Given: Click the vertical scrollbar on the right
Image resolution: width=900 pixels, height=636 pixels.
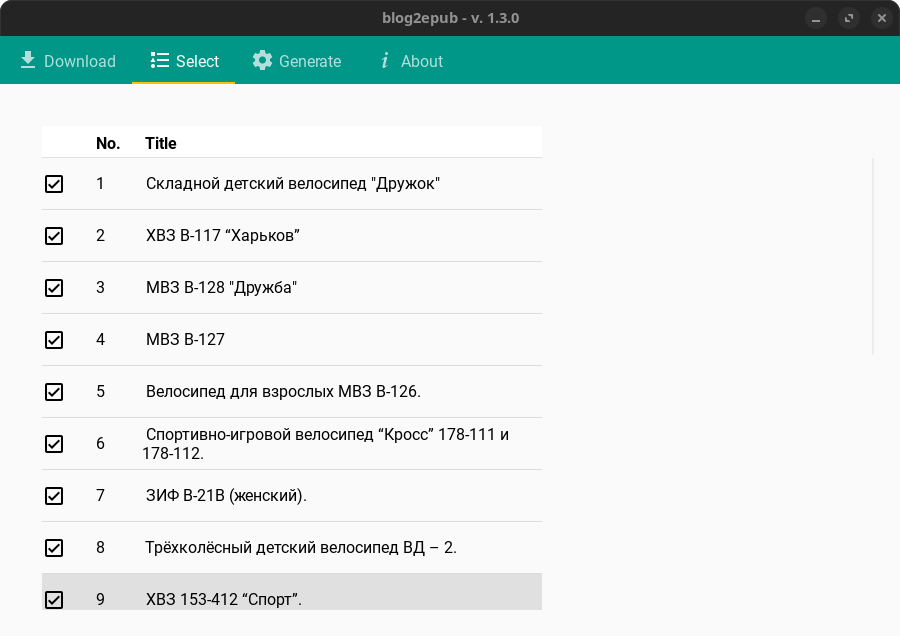Looking at the screenshot, I should coord(873,256).
